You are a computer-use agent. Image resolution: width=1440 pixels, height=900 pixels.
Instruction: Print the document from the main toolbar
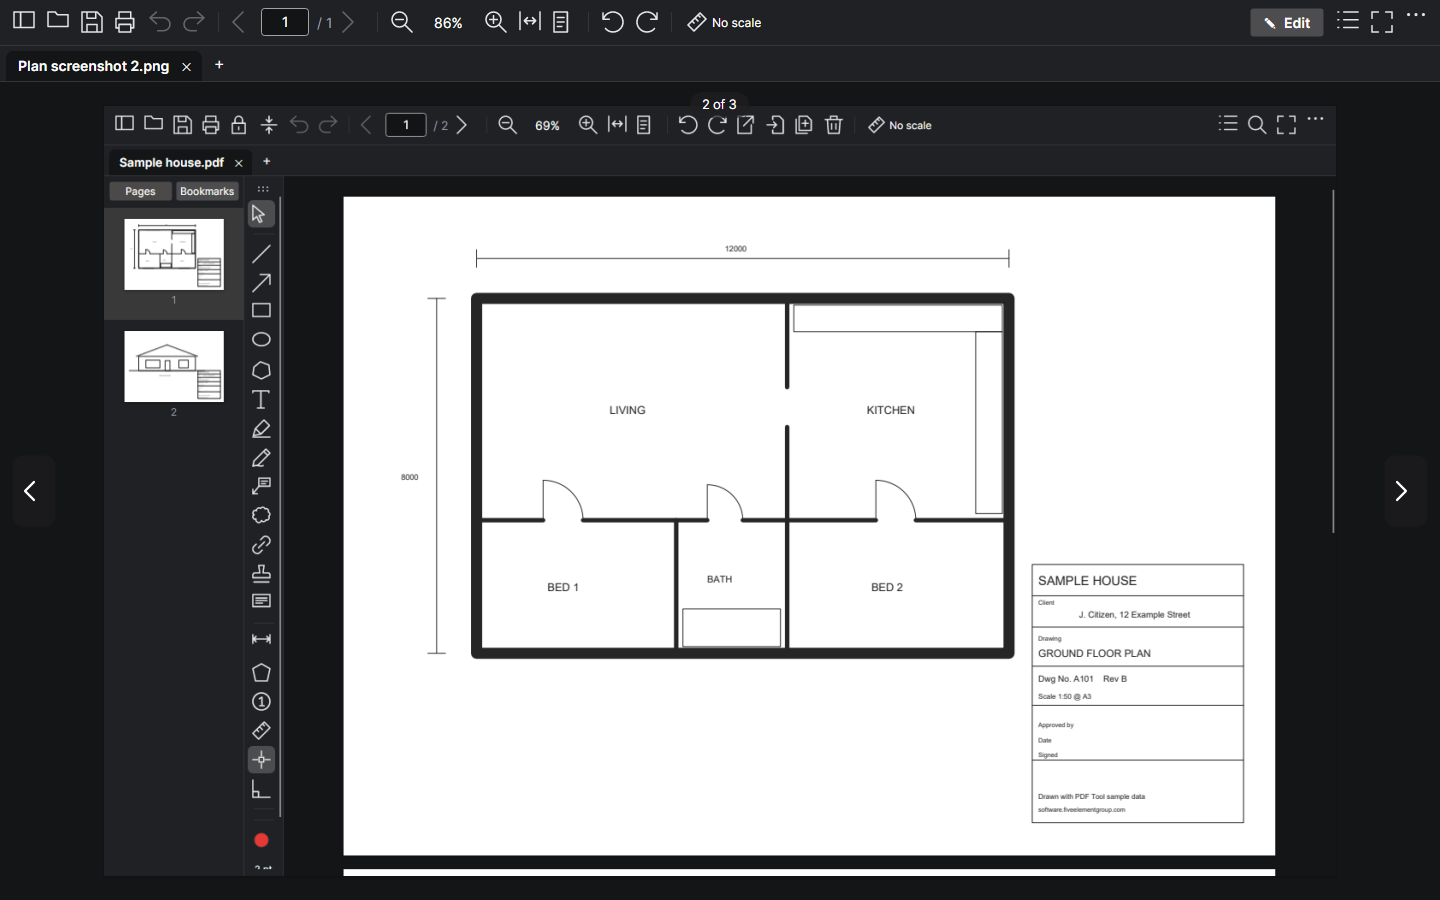point(125,22)
